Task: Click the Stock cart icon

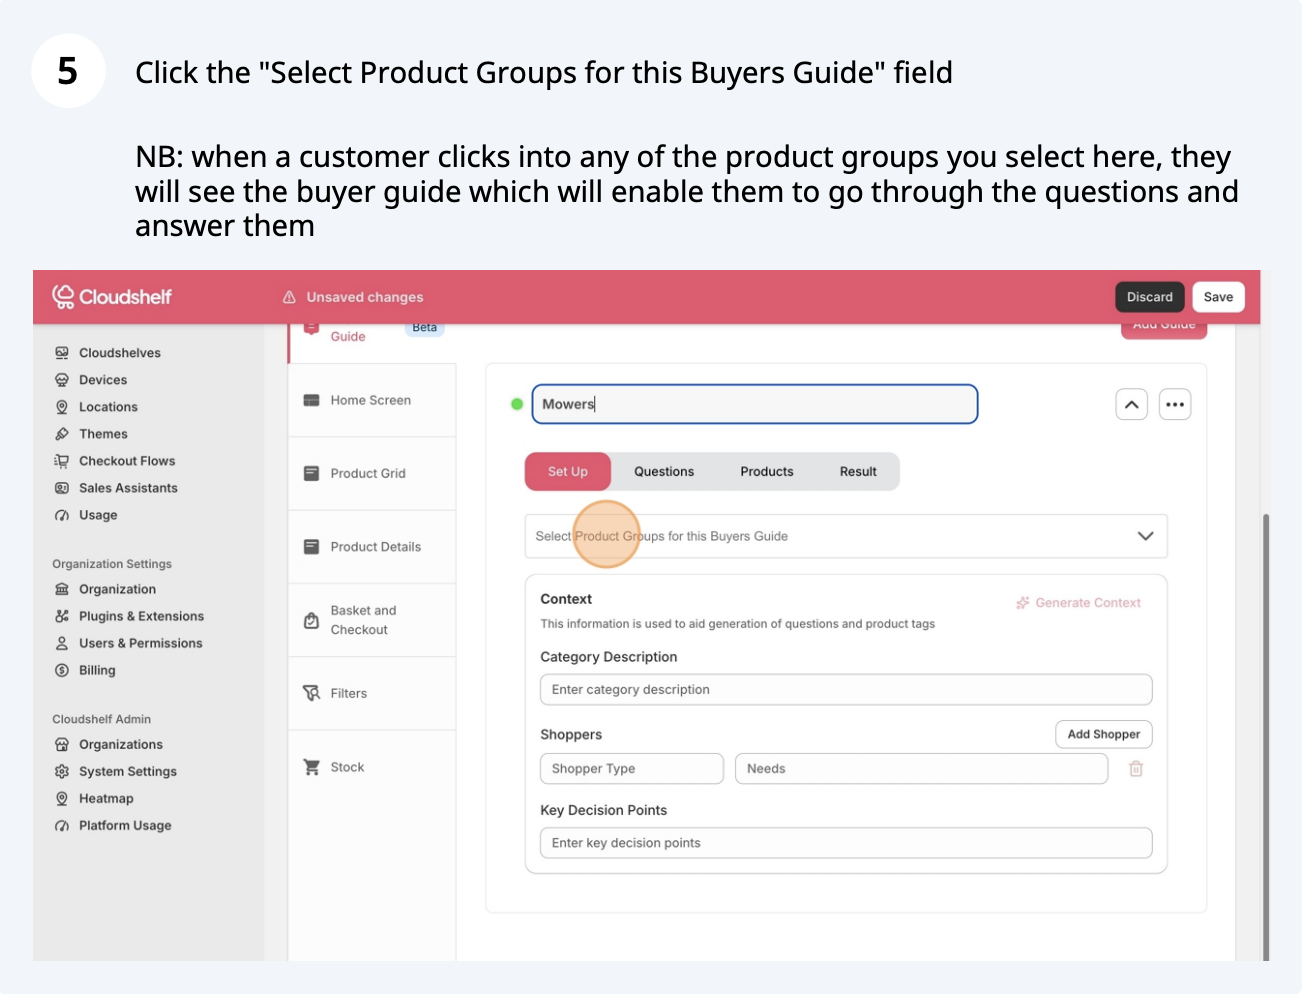Action: (x=312, y=767)
